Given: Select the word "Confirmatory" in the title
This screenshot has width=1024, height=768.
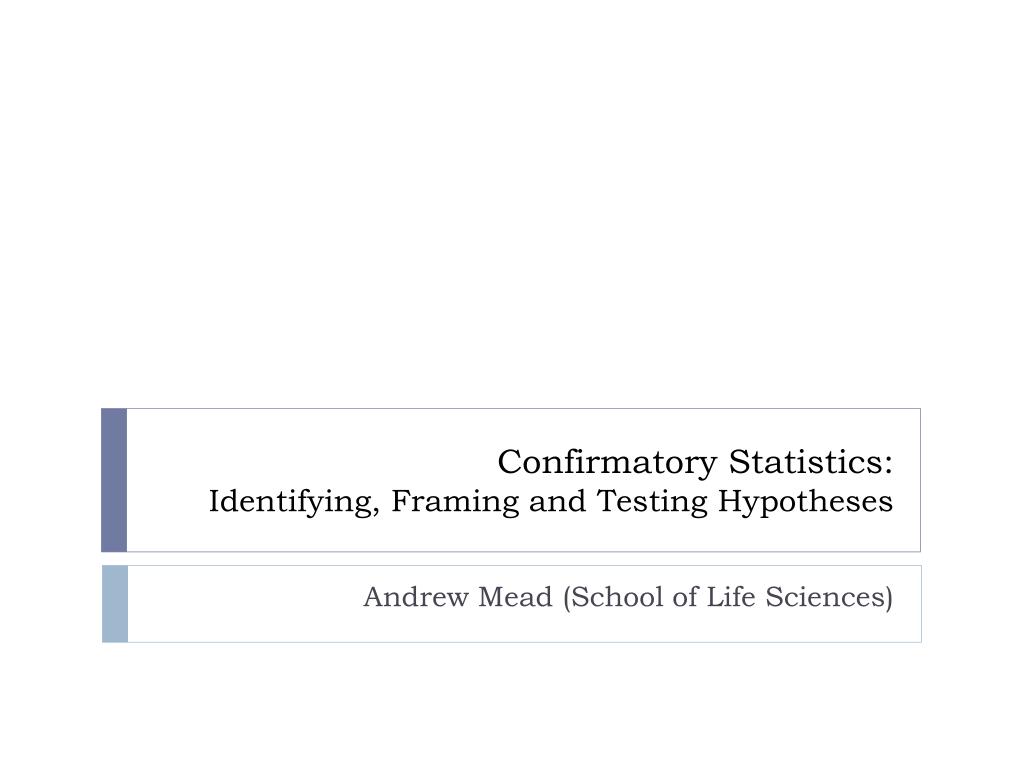Looking at the screenshot, I should 607,462.
